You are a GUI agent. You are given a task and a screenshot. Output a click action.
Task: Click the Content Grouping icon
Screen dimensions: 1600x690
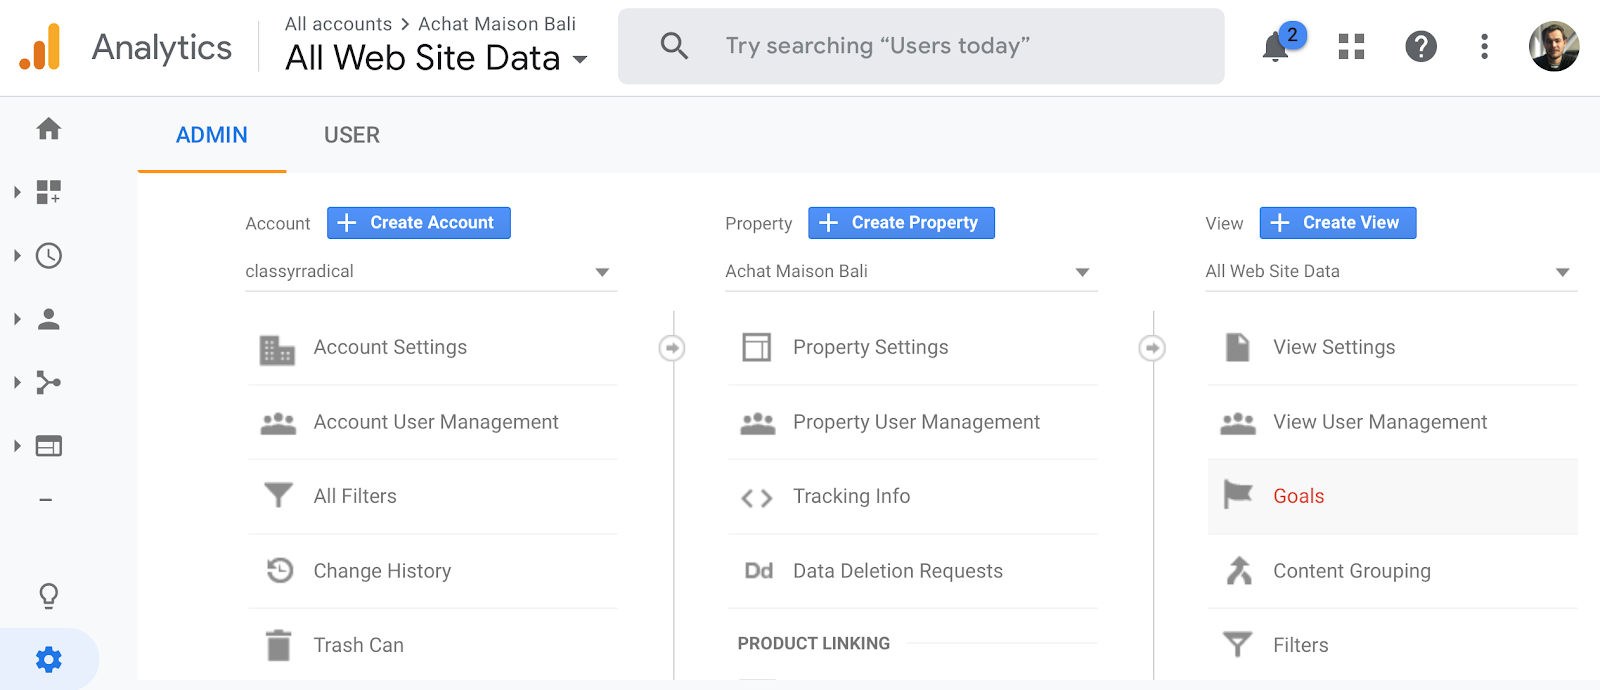[1239, 570]
